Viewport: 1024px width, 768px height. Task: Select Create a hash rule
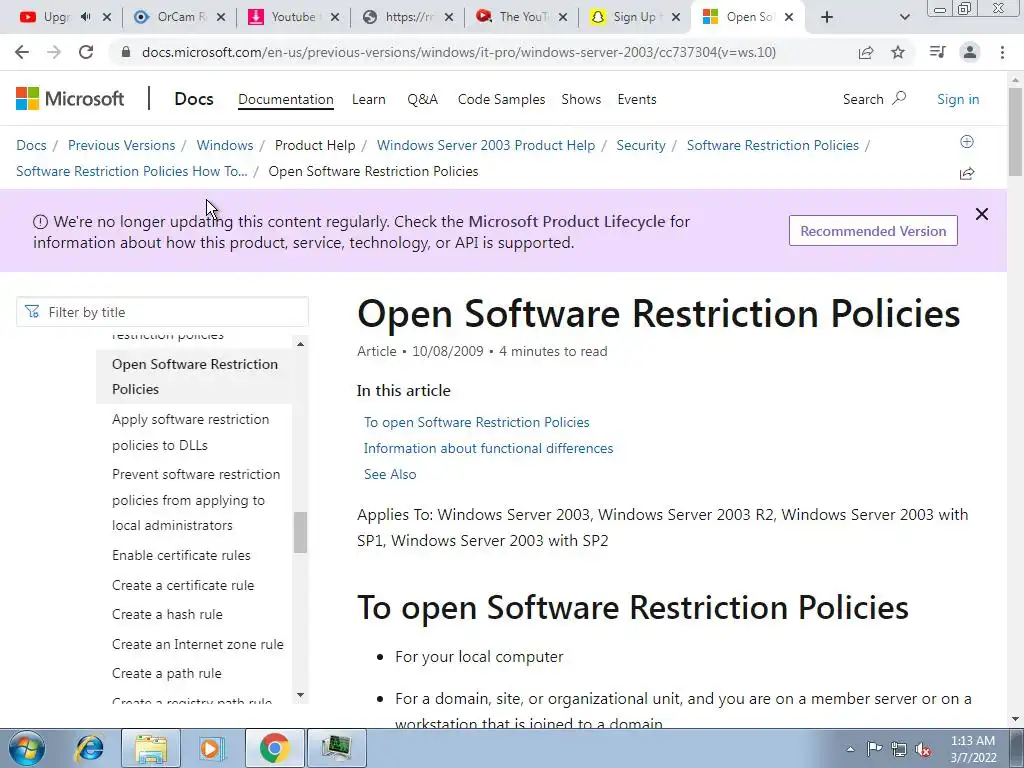pyautogui.click(x=167, y=614)
